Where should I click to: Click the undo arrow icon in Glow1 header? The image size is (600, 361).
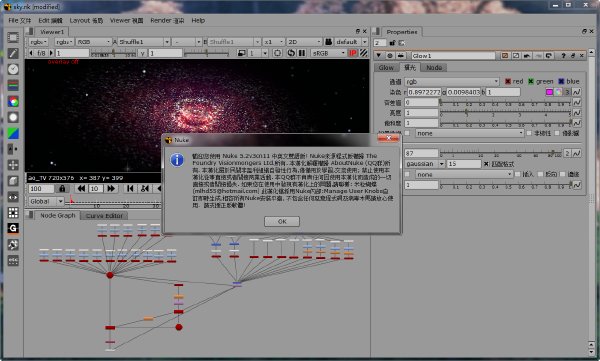coord(527,56)
